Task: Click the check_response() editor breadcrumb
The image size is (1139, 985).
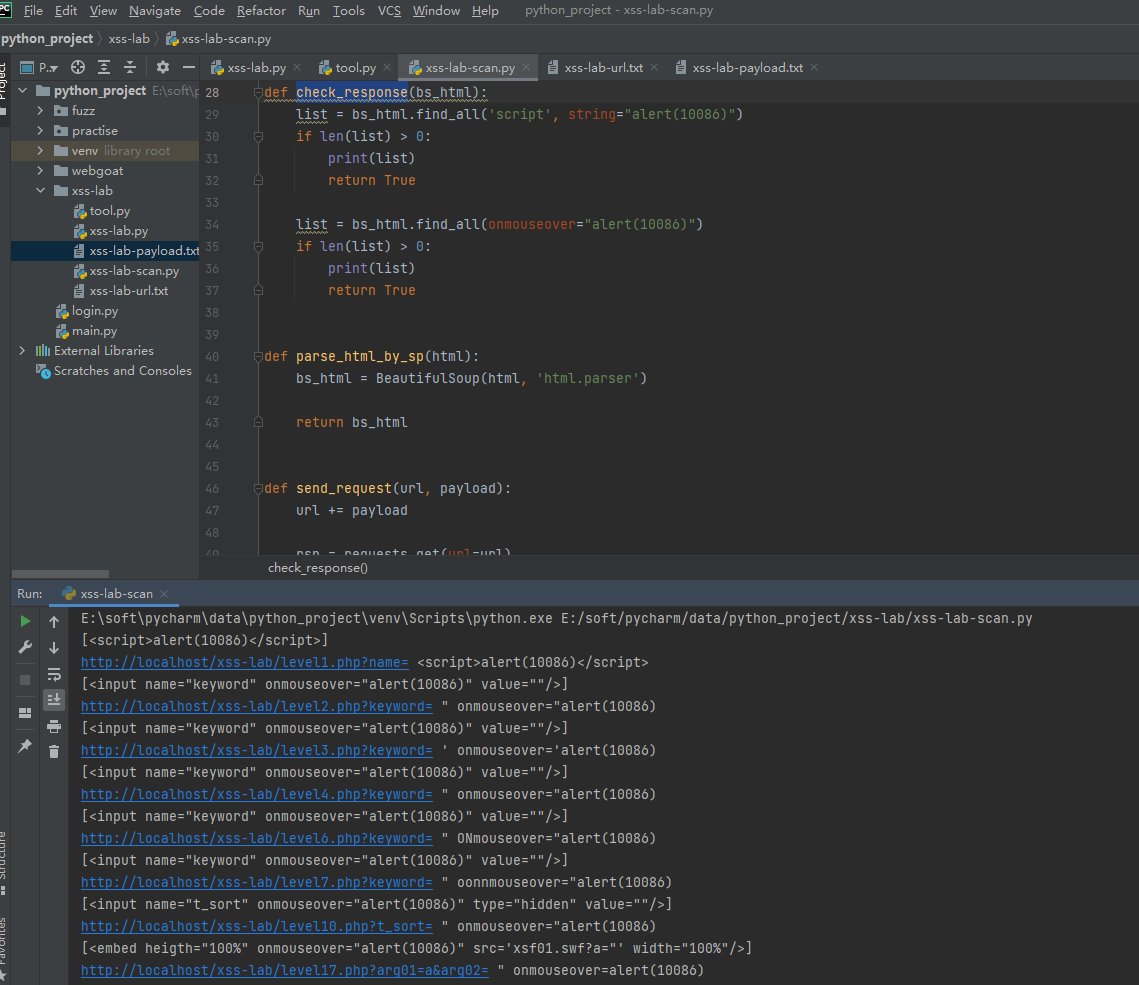Action: point(317,568)
